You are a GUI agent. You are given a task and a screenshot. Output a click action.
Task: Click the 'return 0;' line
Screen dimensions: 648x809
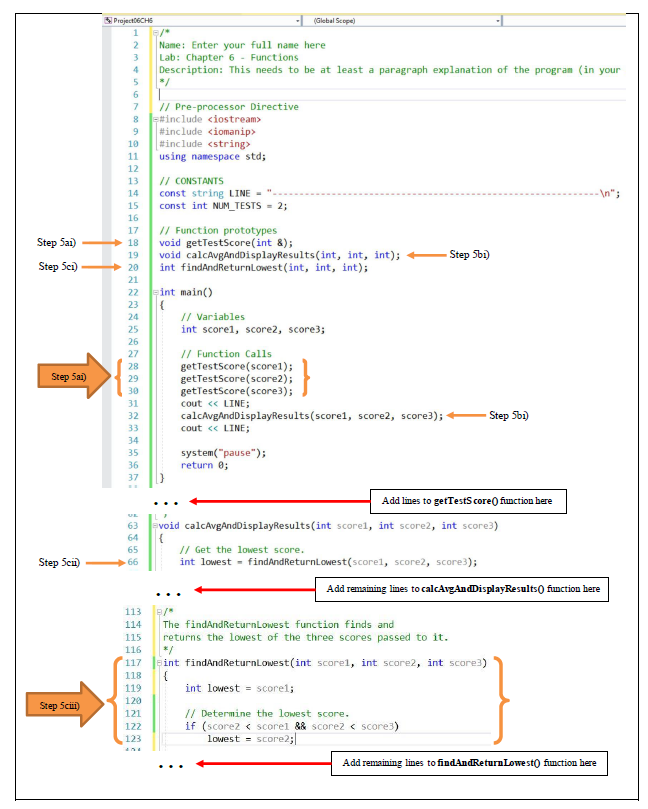(x=204, y=465)
